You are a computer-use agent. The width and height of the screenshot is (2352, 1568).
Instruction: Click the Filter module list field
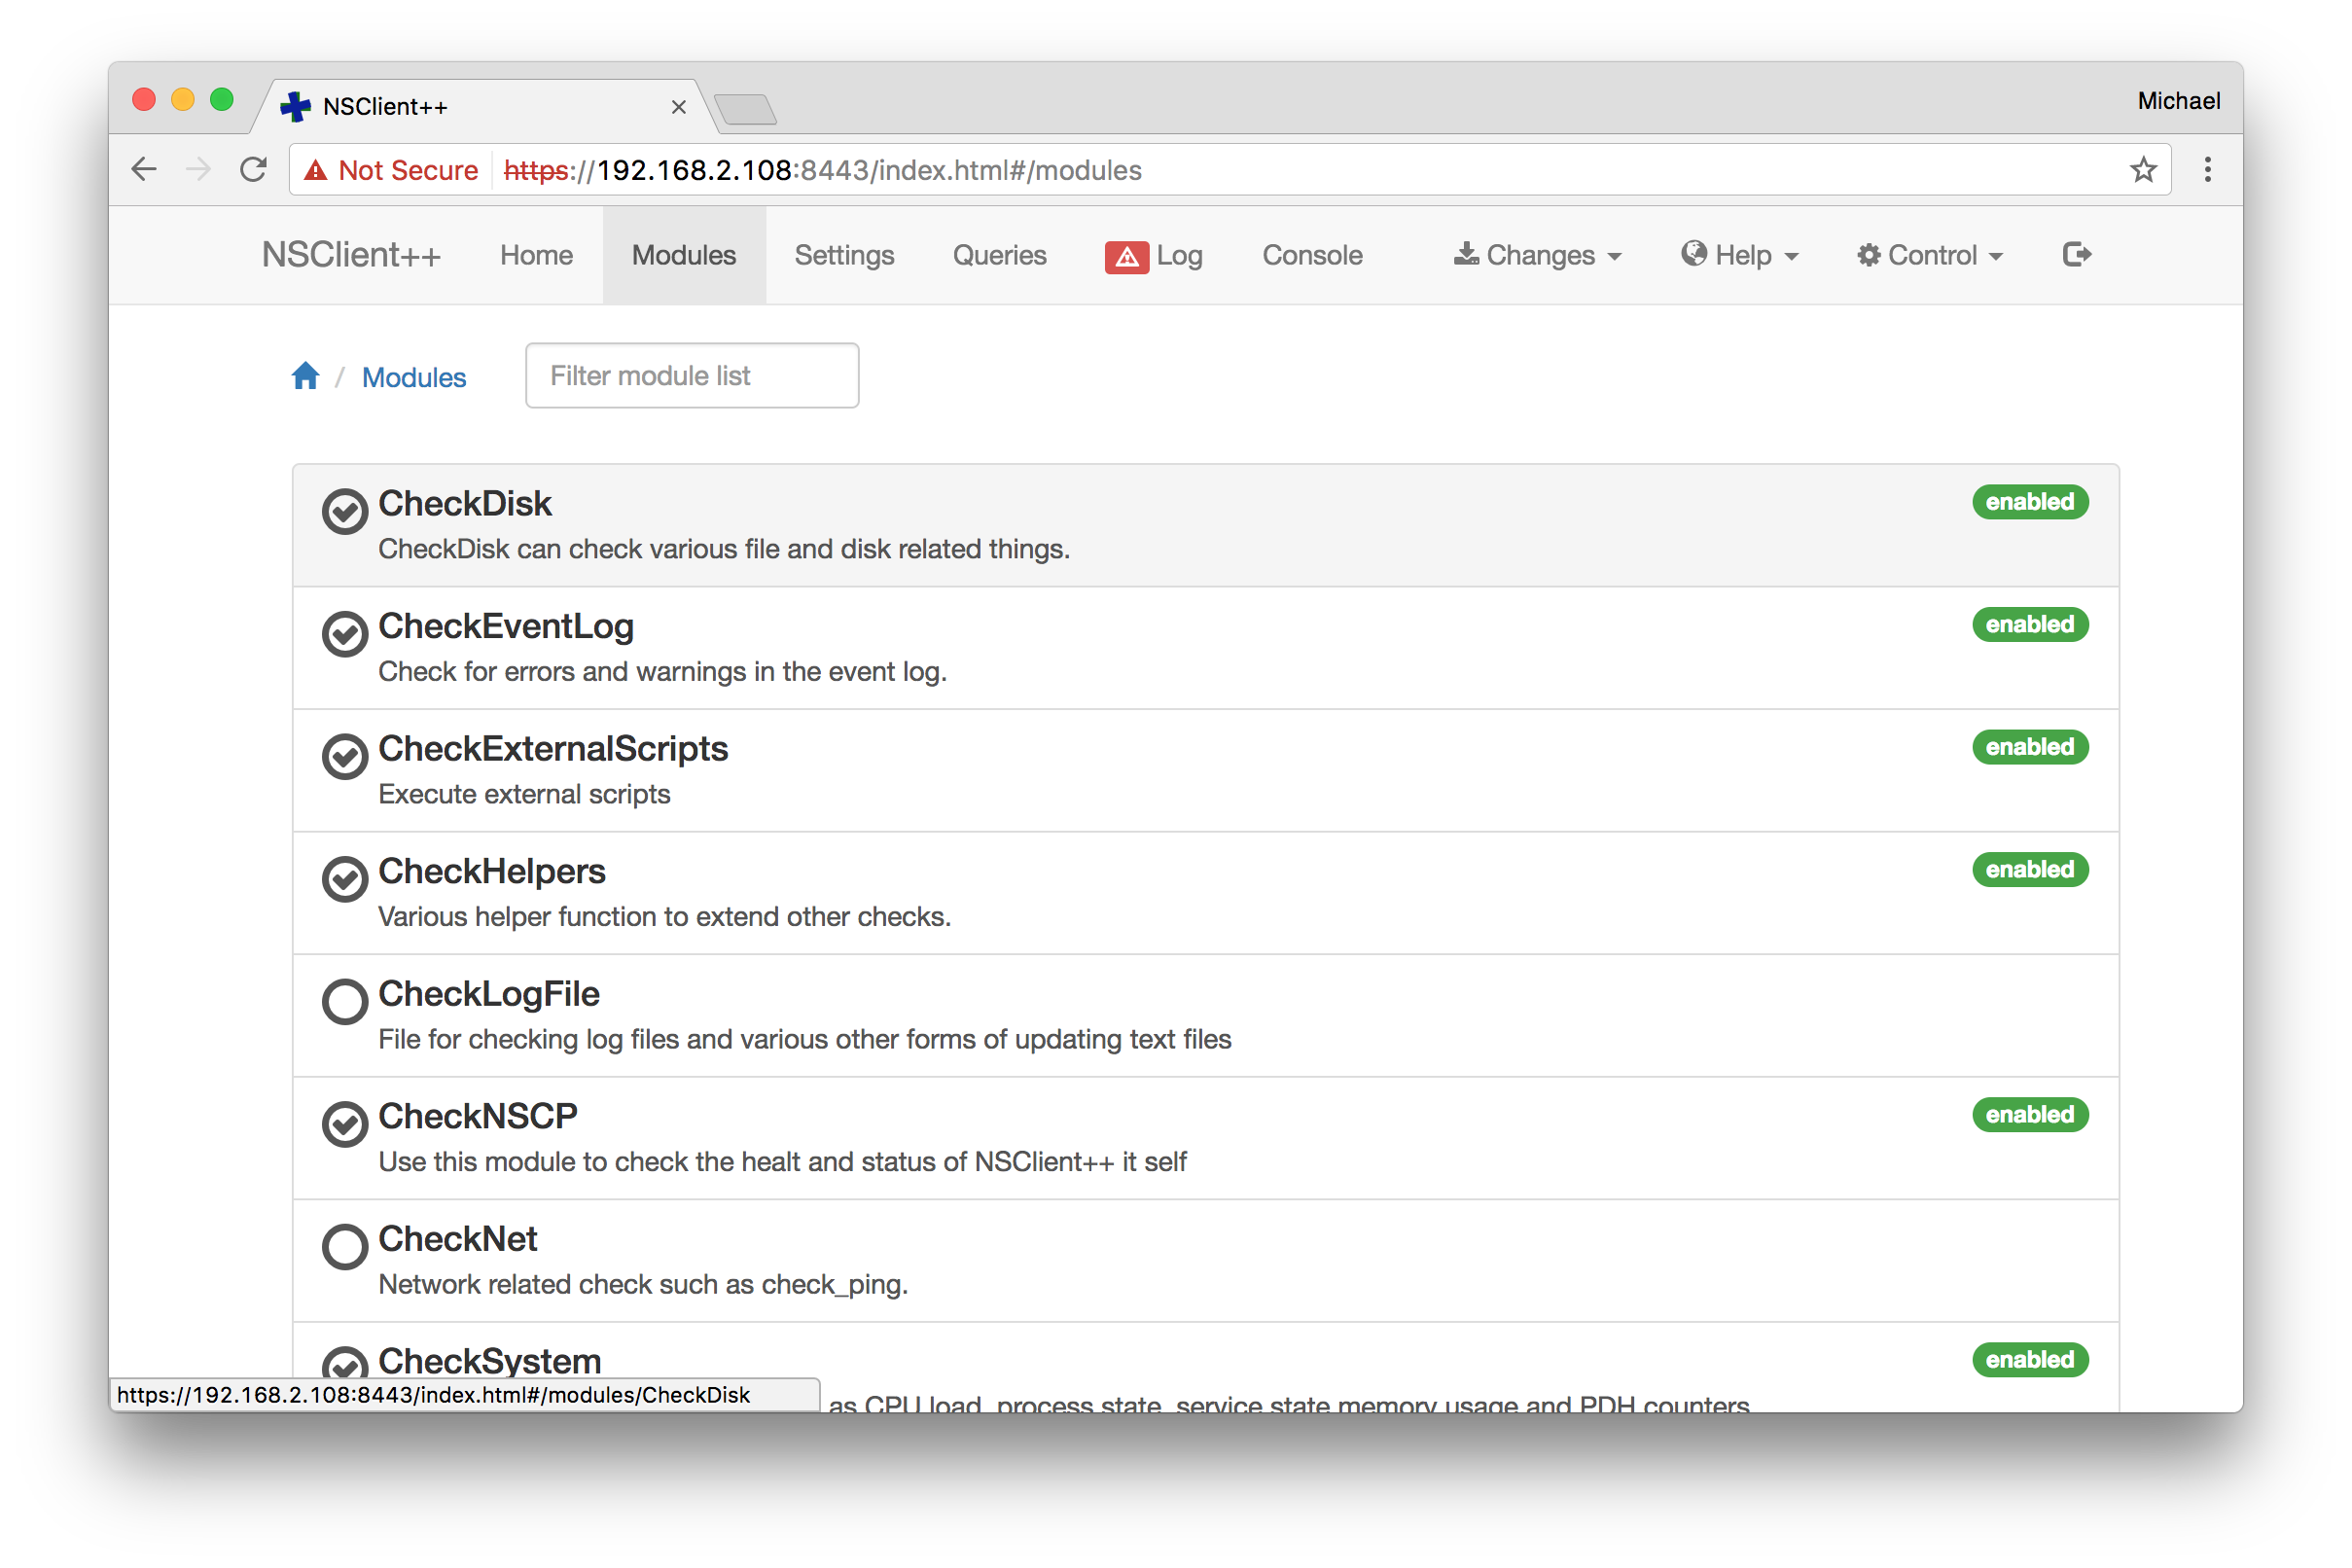692,376
